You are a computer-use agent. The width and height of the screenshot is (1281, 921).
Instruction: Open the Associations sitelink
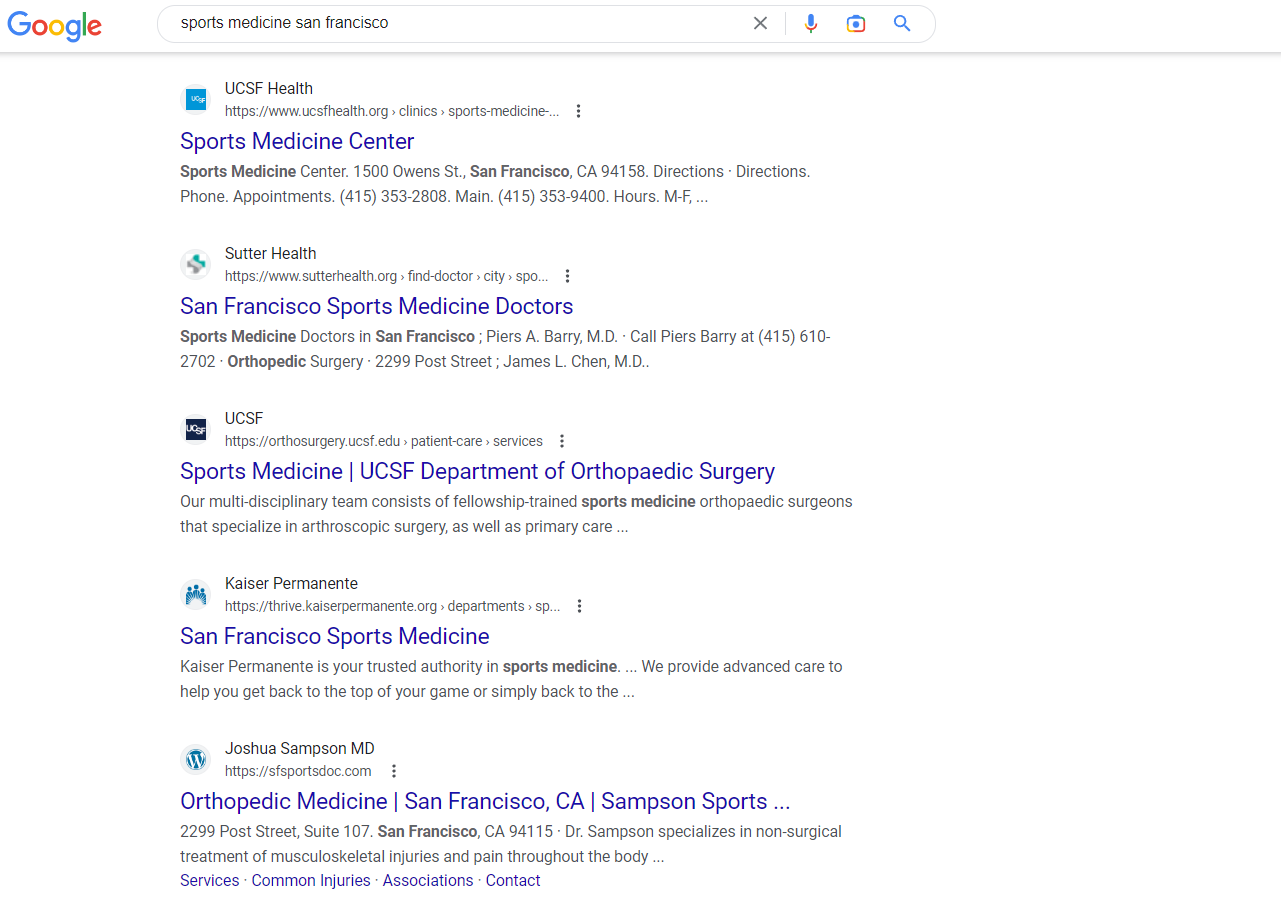(428, 881)
